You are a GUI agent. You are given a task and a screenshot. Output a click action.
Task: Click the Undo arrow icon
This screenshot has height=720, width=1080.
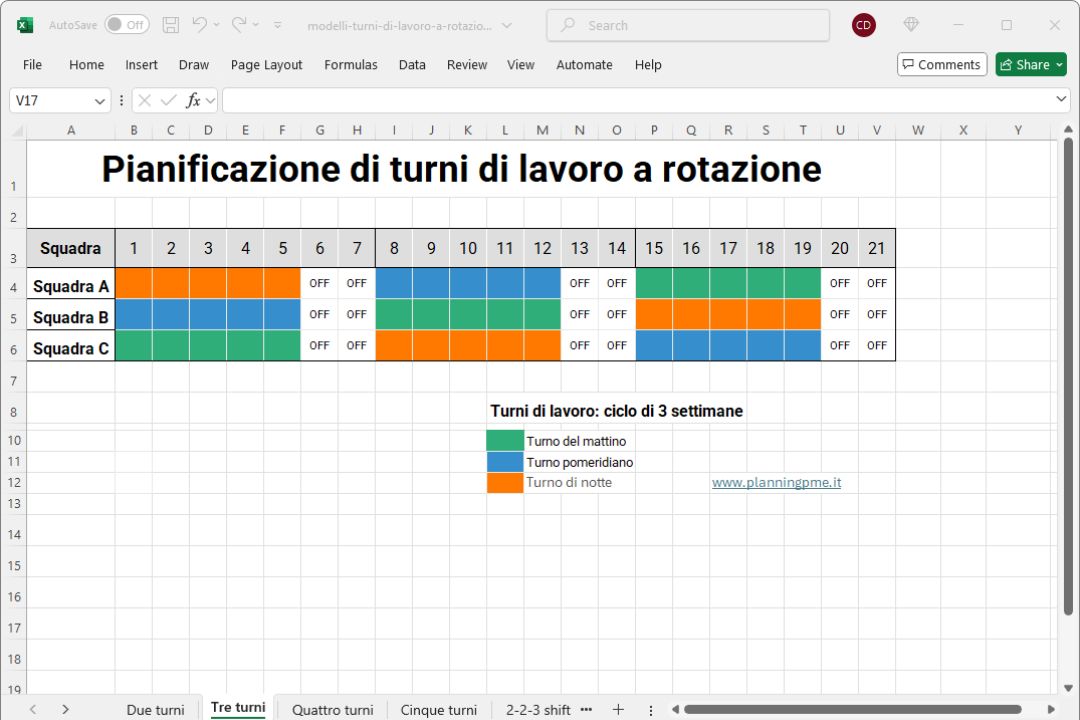point(200,25)
